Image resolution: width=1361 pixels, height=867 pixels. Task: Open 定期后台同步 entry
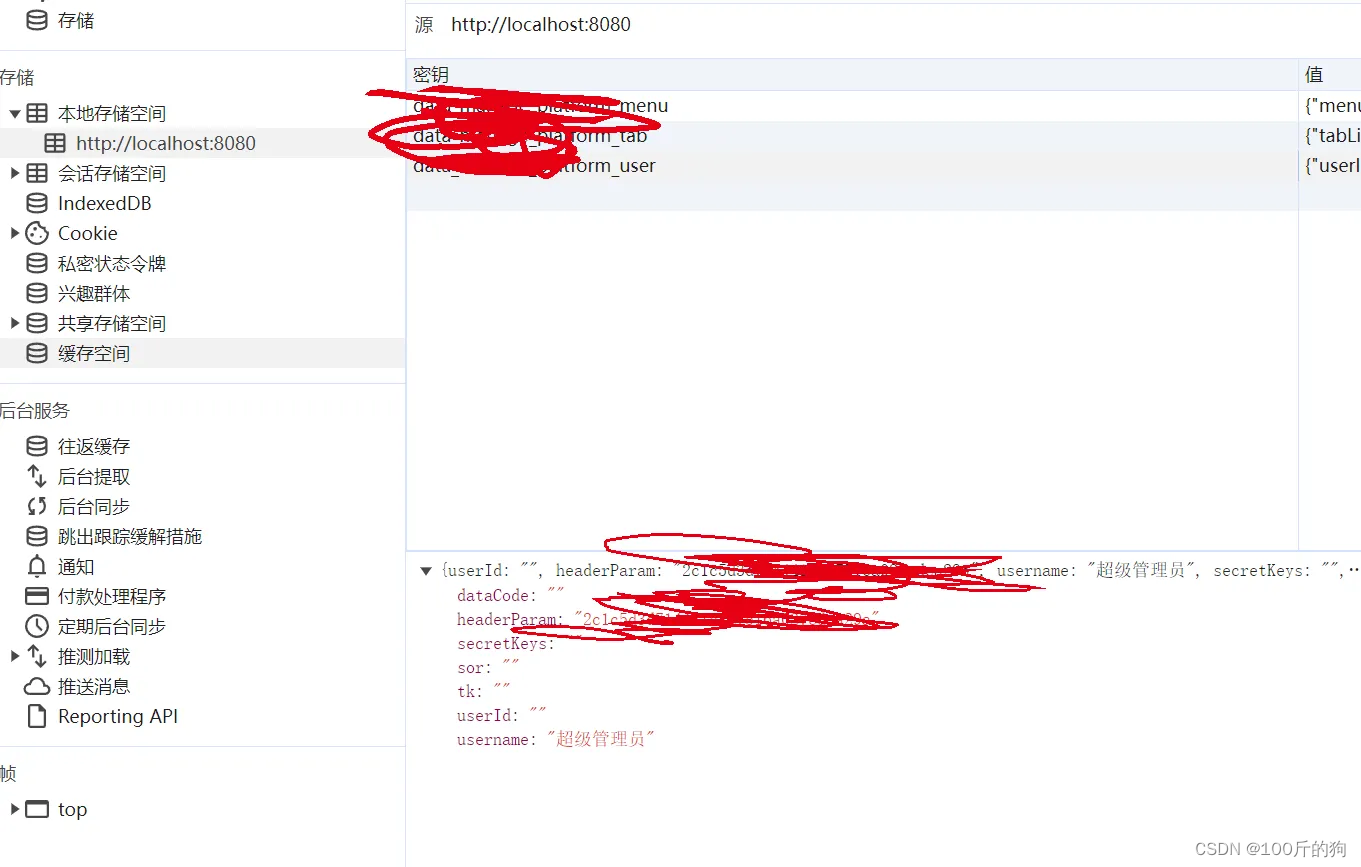pyautogui.click(x=112, y=627)
